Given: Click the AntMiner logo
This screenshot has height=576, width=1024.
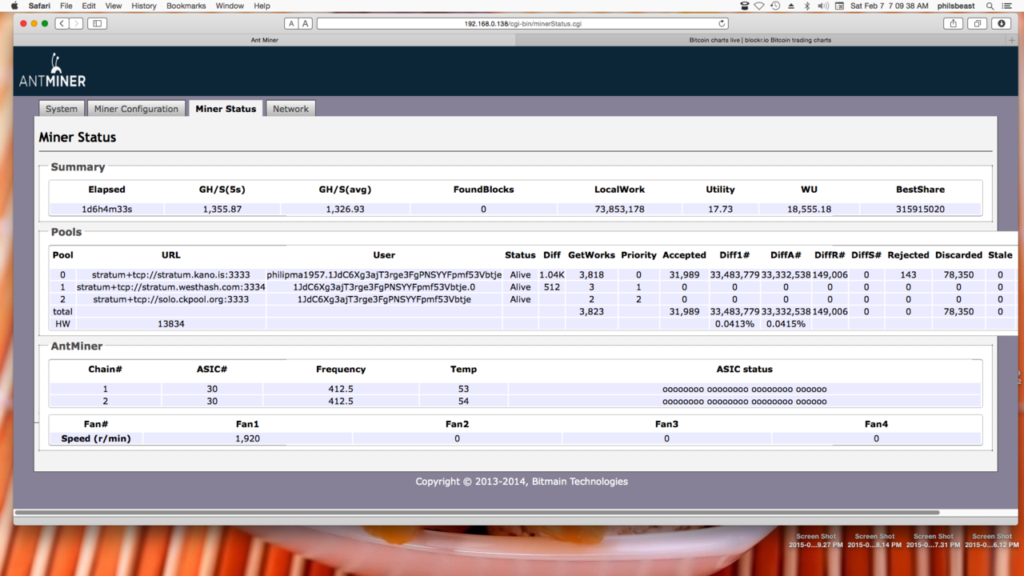Looking at the screenshot, I should click(x=52, y=71).
